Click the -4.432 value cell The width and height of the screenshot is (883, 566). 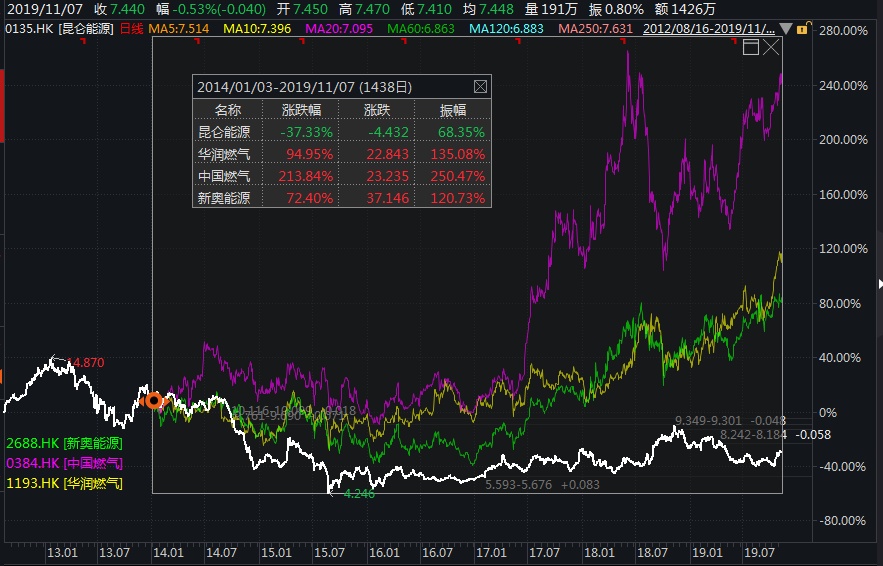(x=389, y=132)
